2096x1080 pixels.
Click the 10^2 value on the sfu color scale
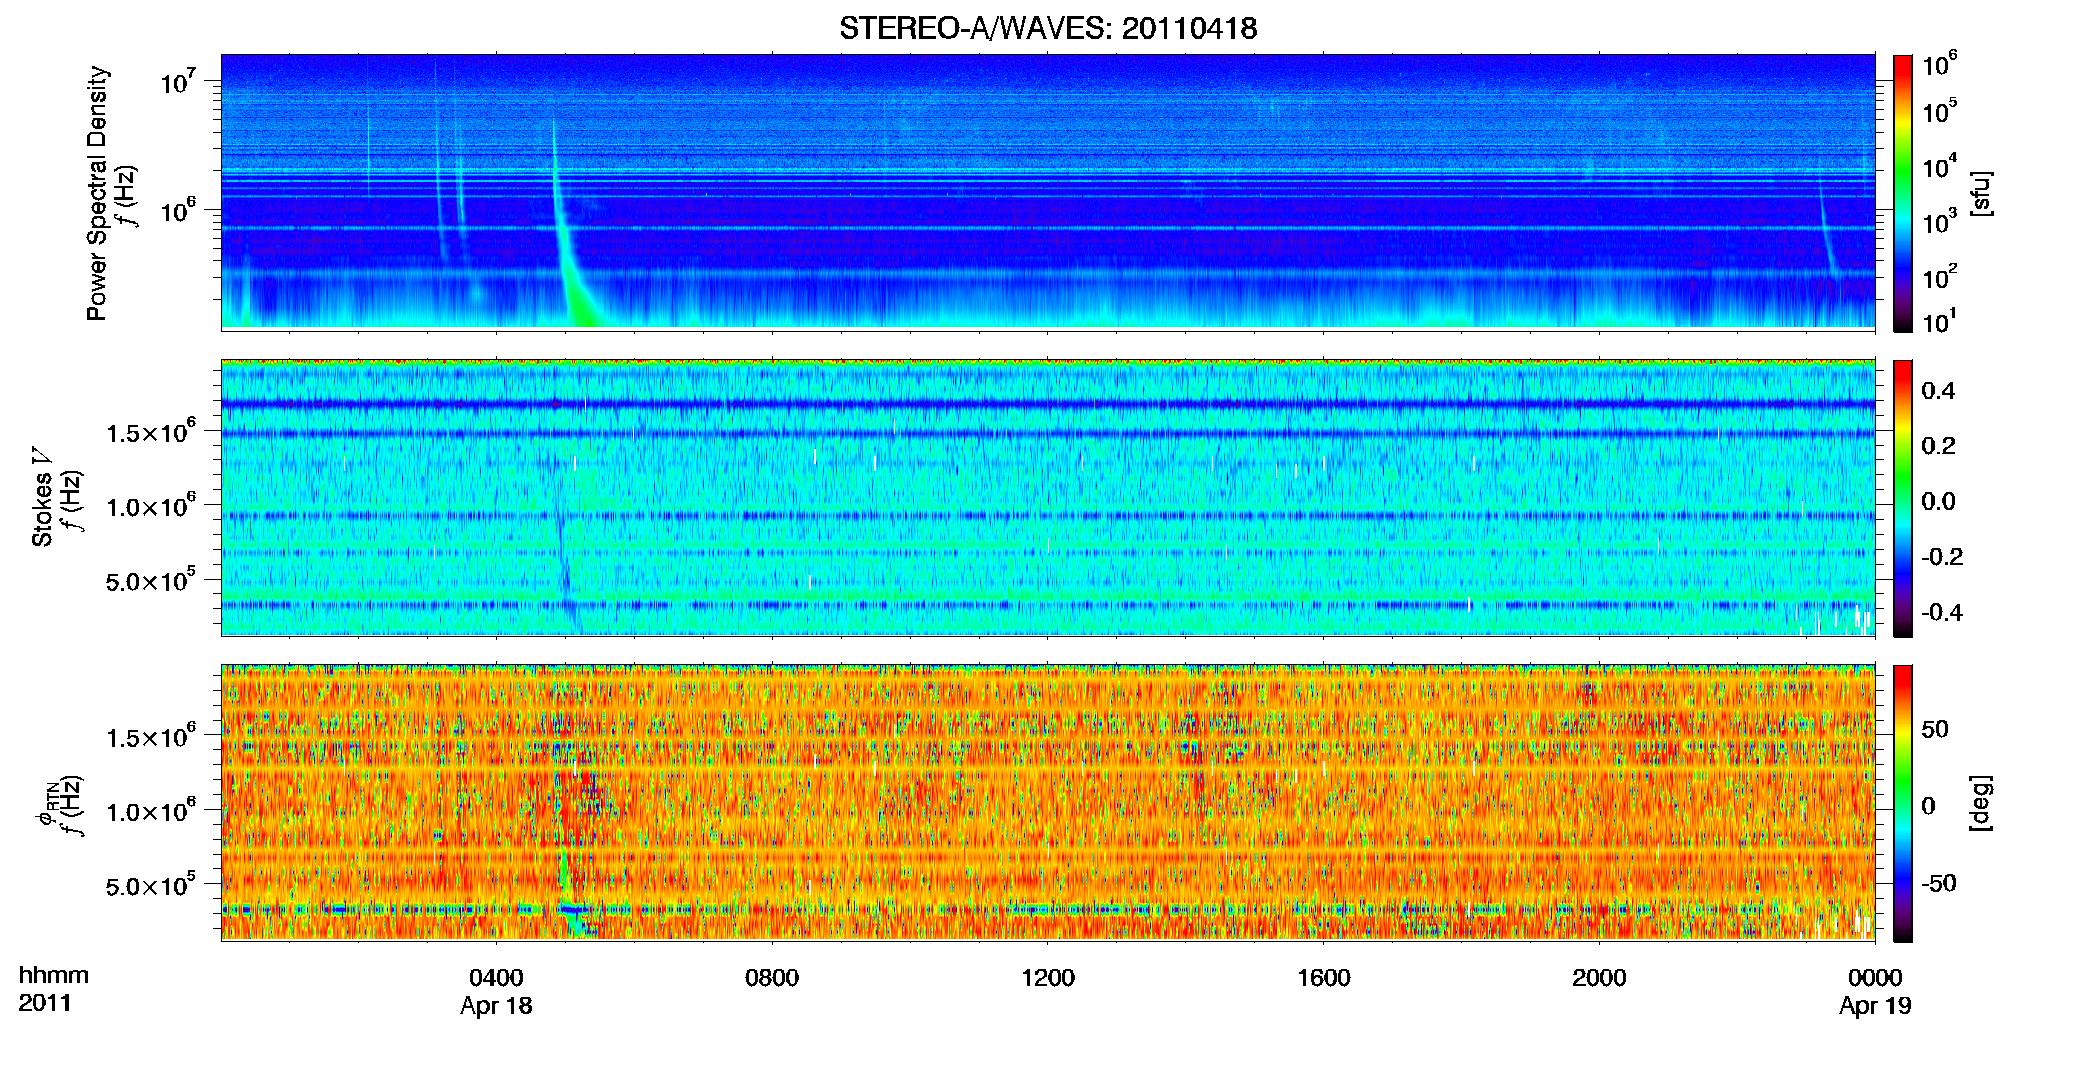coord(1941,276)
